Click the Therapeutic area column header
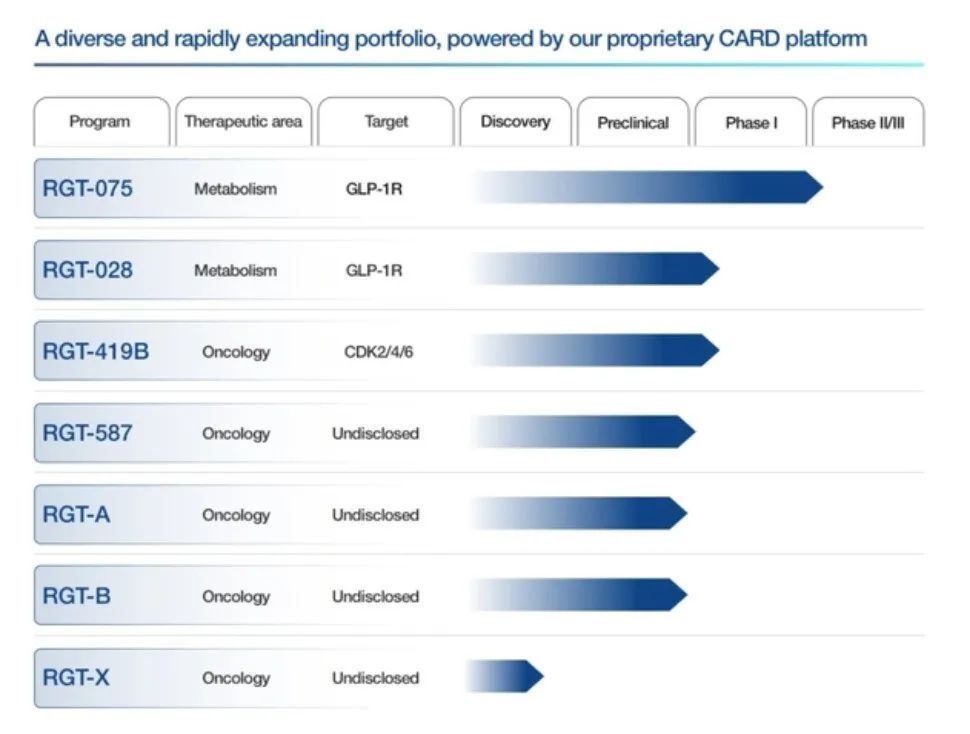Image resolution: width=970 pixels, height=734 pixels. coord(244,122)
